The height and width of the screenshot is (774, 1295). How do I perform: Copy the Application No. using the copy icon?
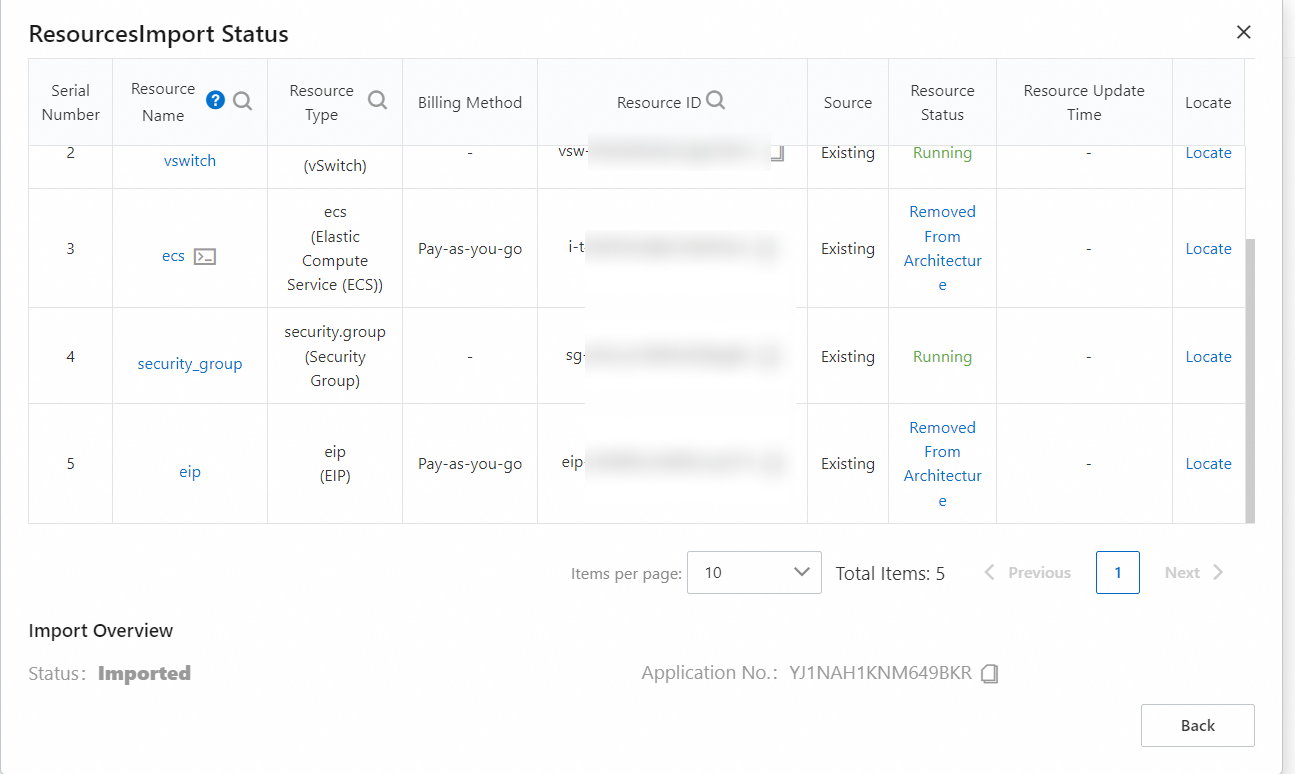(x=990, y=674)
